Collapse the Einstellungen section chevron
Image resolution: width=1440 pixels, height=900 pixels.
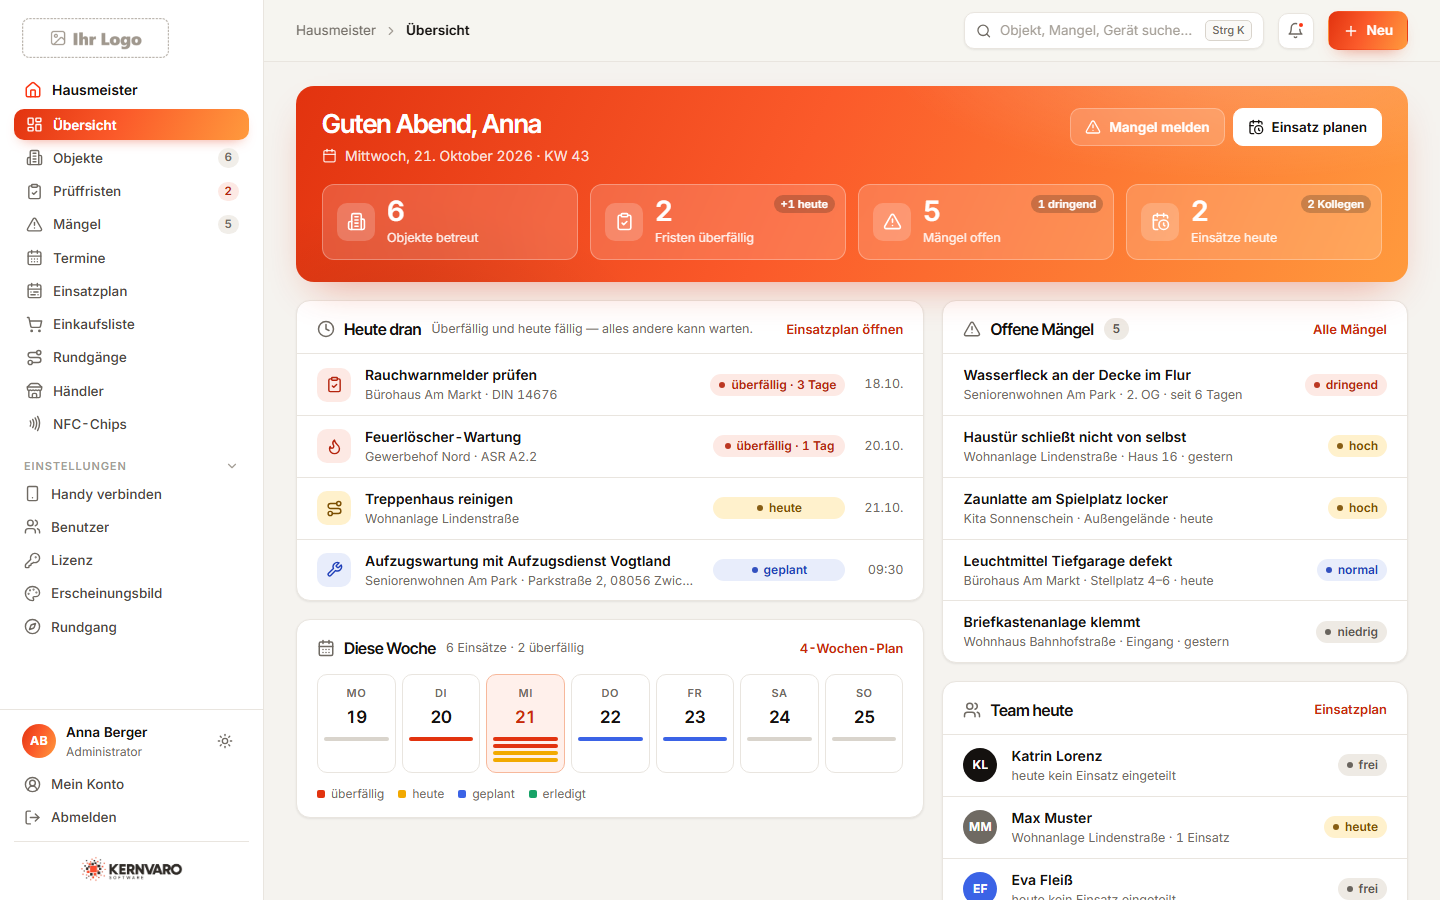point(232,466)
